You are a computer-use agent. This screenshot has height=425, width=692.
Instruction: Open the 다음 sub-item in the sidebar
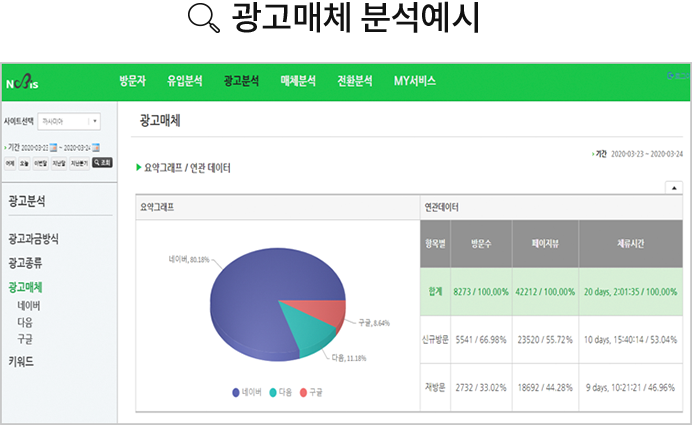click(x=25, y=323)
